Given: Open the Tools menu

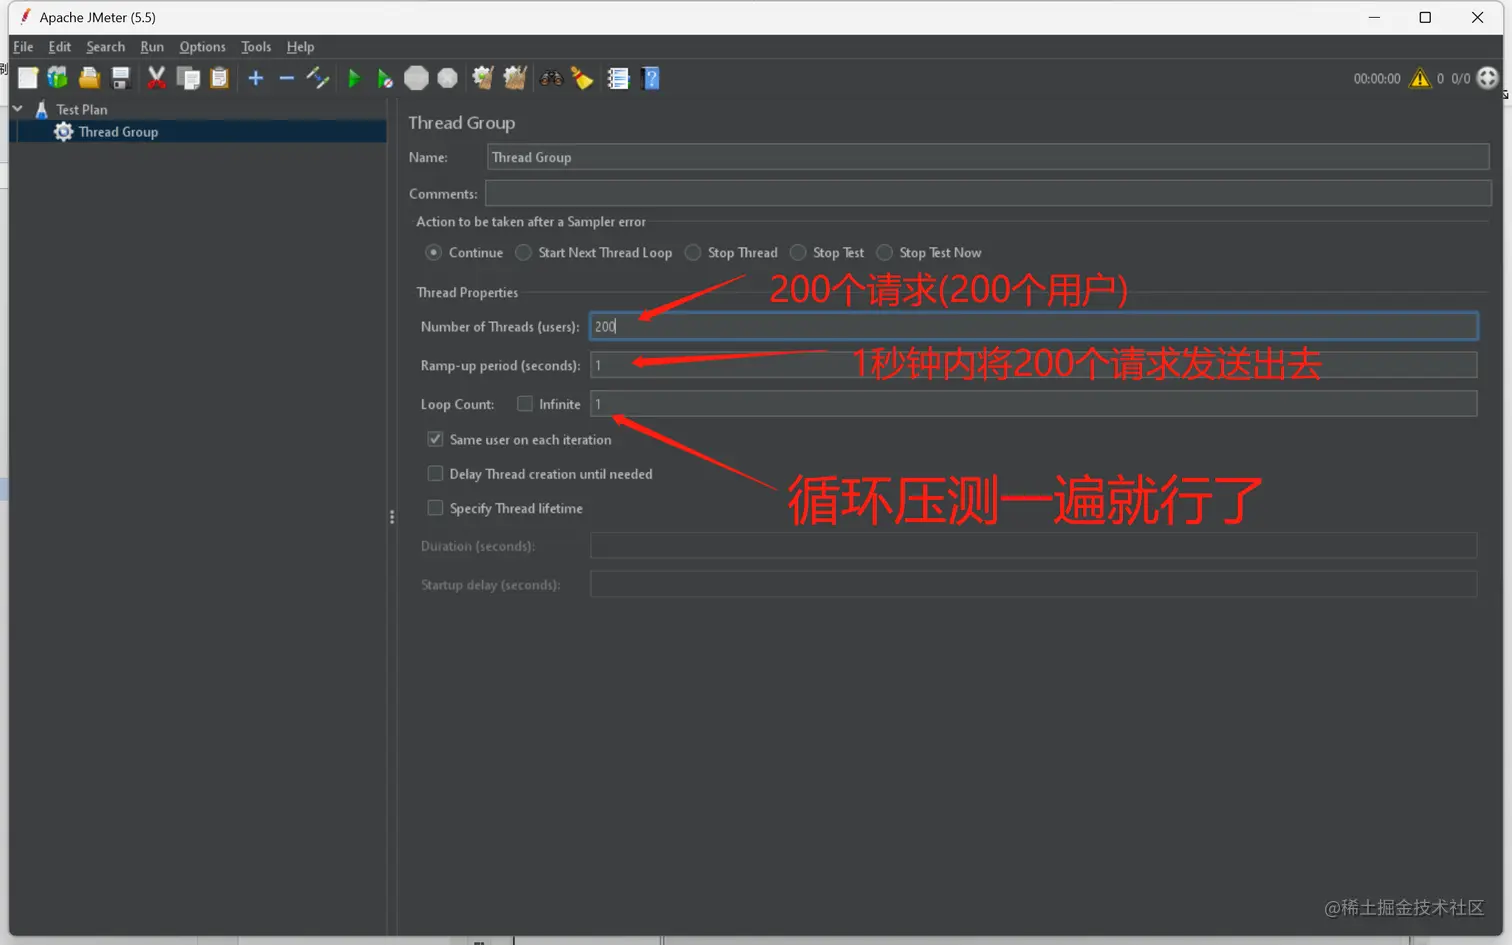Looking at the screenshot, I should [x=256, y=47].
